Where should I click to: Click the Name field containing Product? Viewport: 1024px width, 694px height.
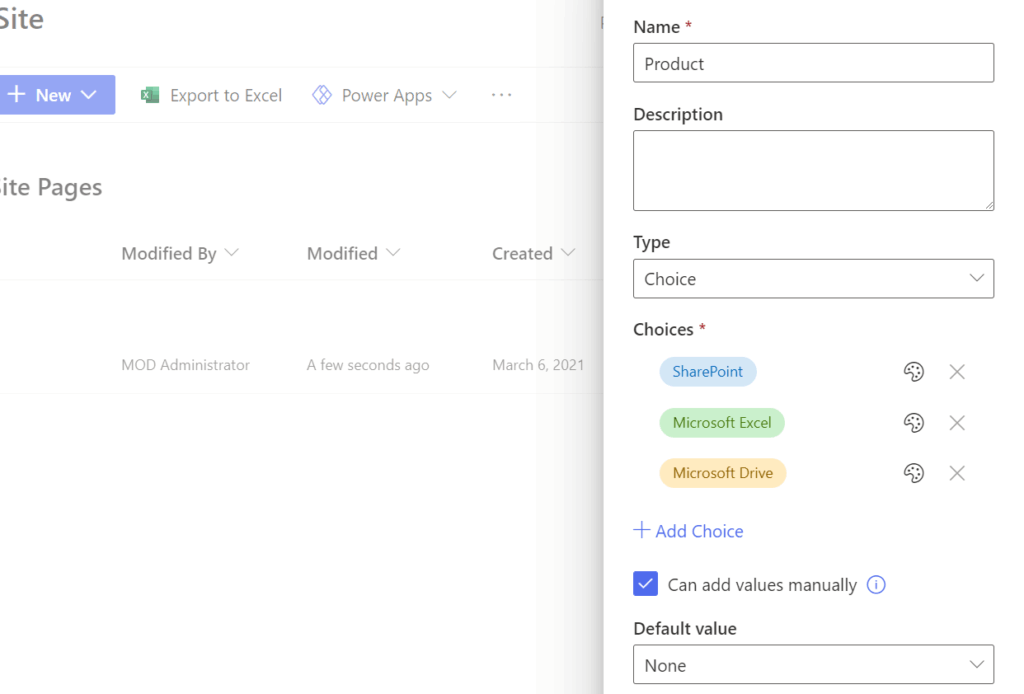pos(813,63)
